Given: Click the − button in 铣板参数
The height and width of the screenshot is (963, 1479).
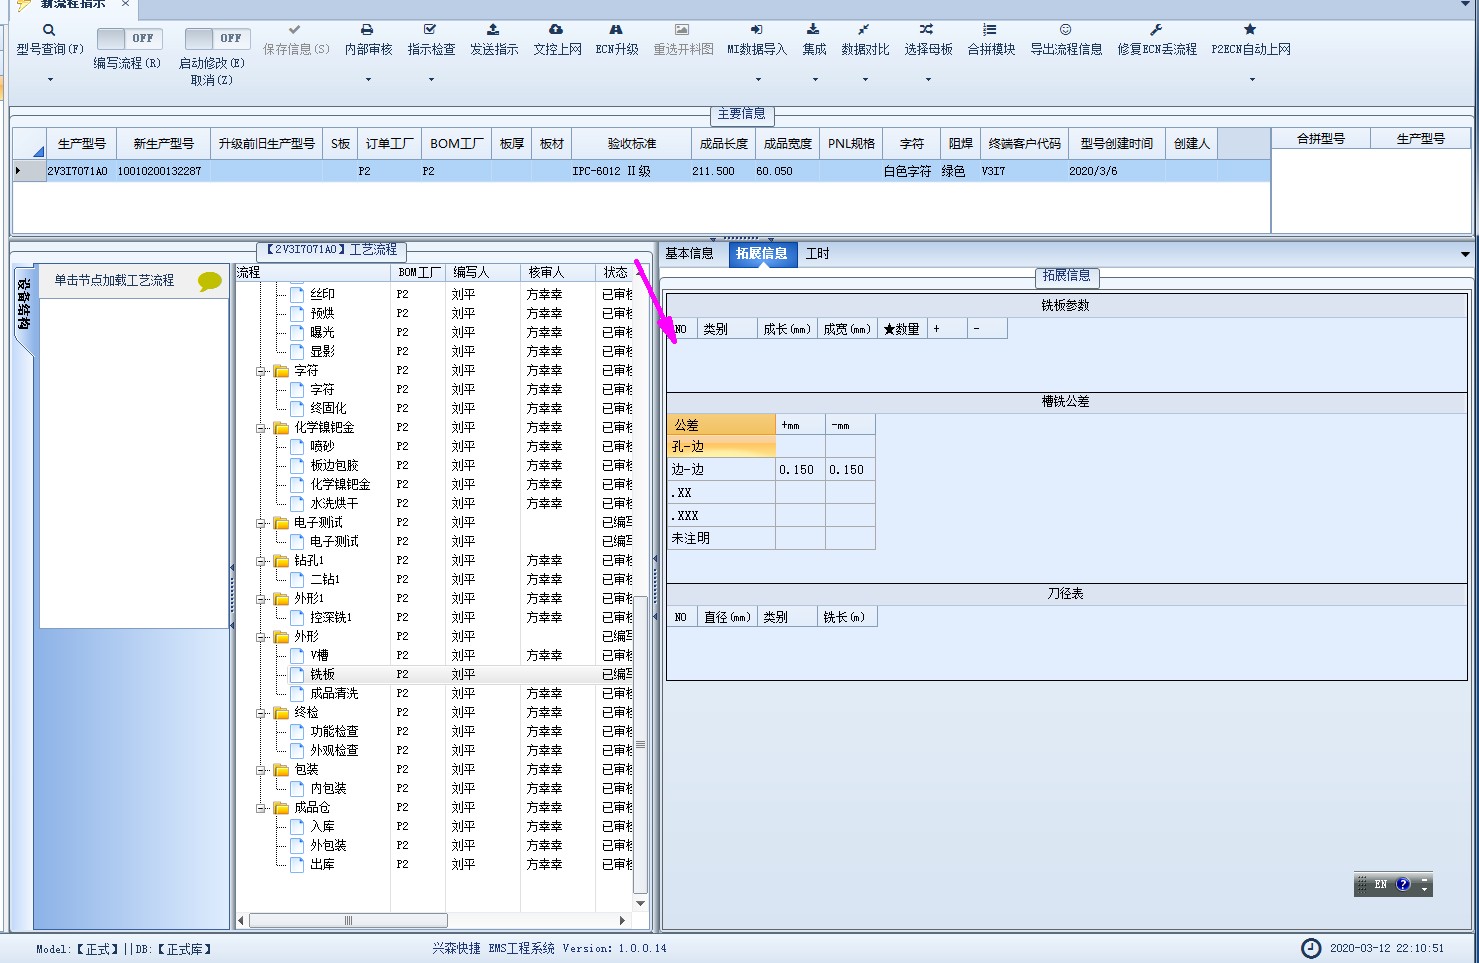Looking at the screenshot, I should click(987, 329).
